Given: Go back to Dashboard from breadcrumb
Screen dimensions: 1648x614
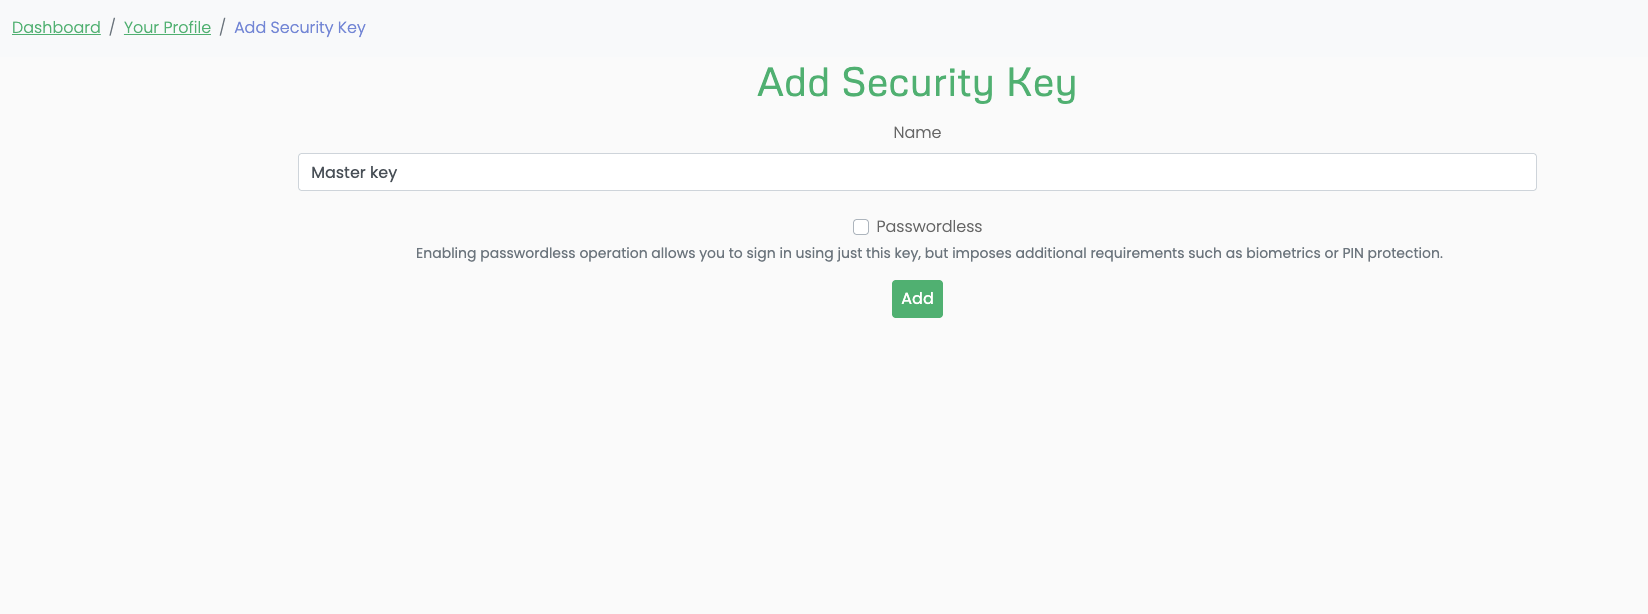Looking at the screenshot, I should (x=55, y=27).
